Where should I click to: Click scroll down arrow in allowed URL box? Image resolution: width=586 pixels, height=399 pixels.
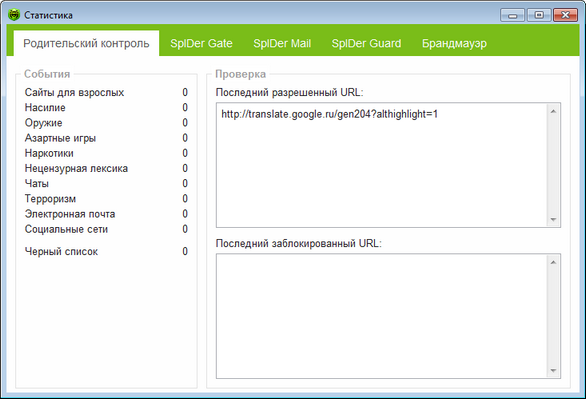click(x=553, y=220)
